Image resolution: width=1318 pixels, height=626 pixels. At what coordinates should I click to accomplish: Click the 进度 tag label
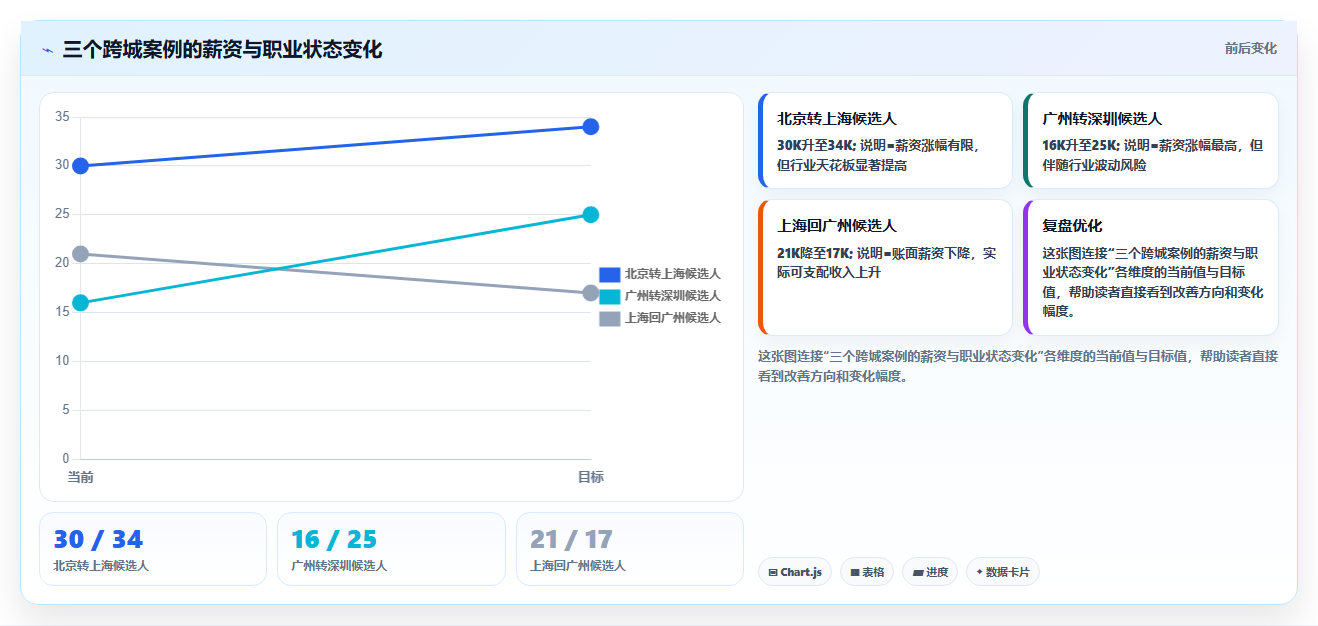coord(937,573)
